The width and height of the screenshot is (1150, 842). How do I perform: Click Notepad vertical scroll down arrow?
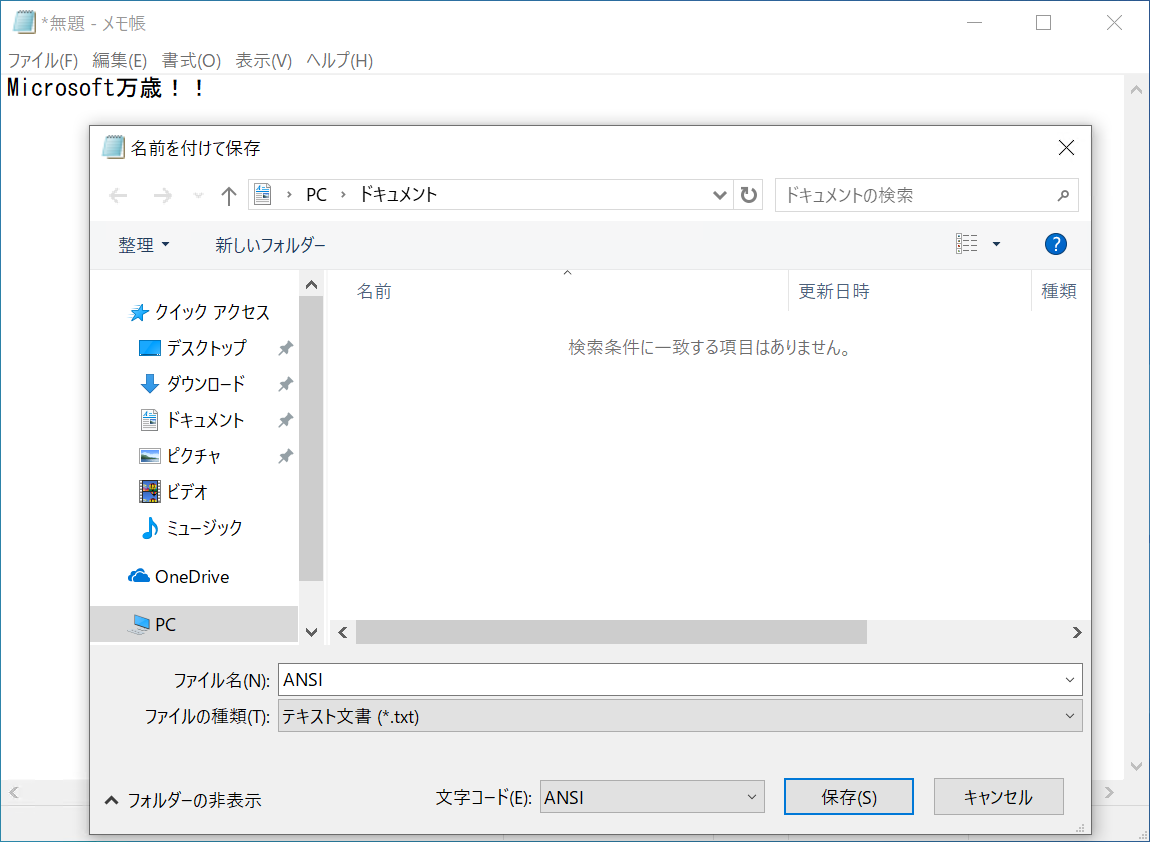point(1136,766)
